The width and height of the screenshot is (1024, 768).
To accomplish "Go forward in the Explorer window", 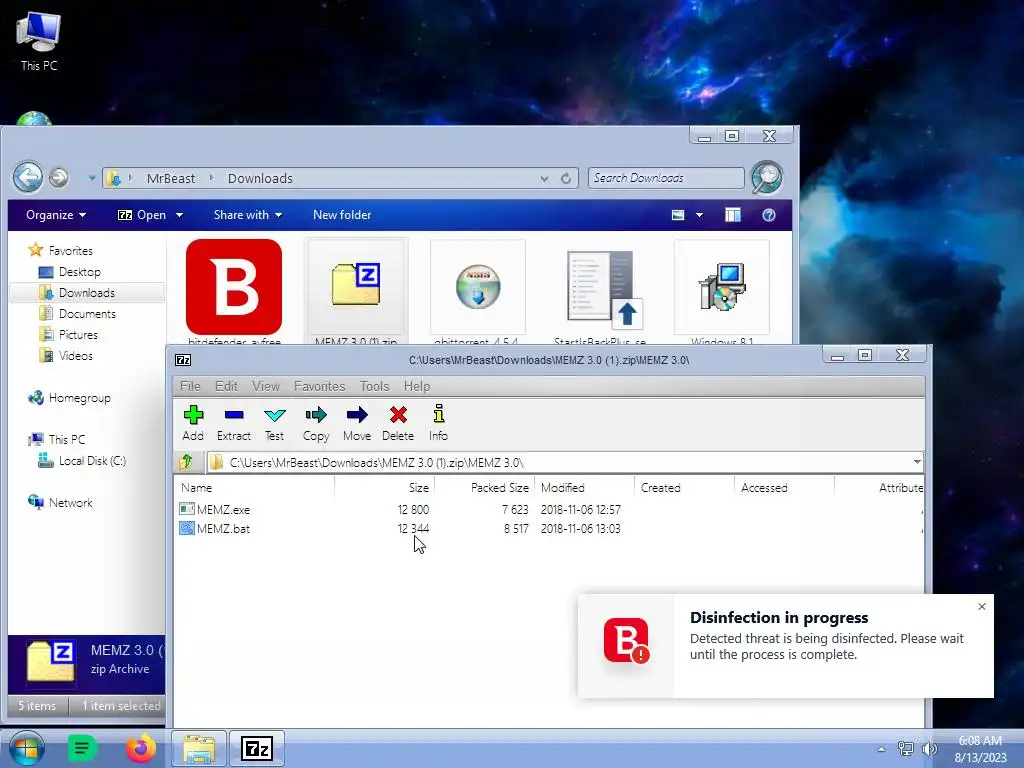I will (x=58, y=177).
